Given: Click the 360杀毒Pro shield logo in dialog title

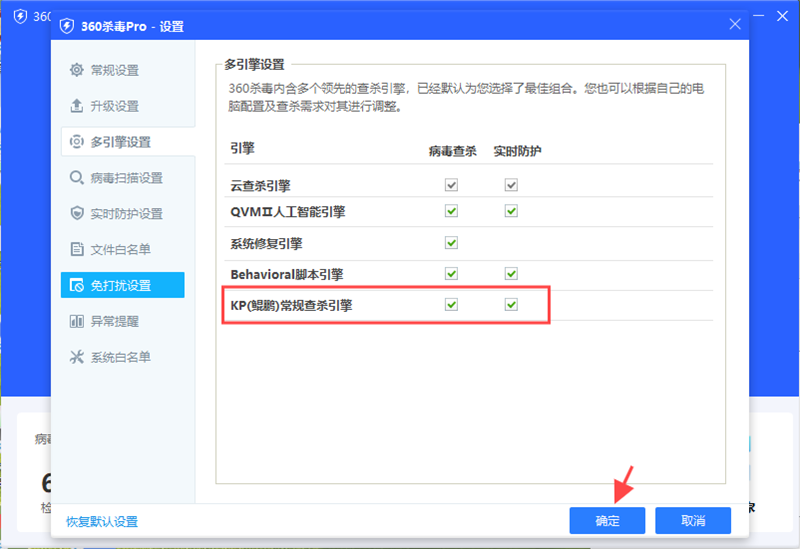Looking at the screenshot, I should coord(67,26).
